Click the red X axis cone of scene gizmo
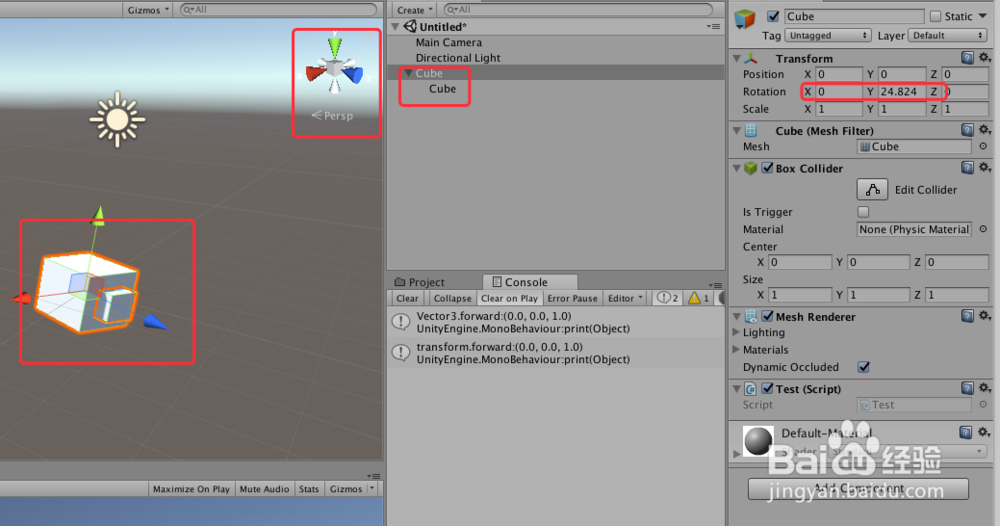The height and width of the screenshot is (526, 1000). pos(316,72)
